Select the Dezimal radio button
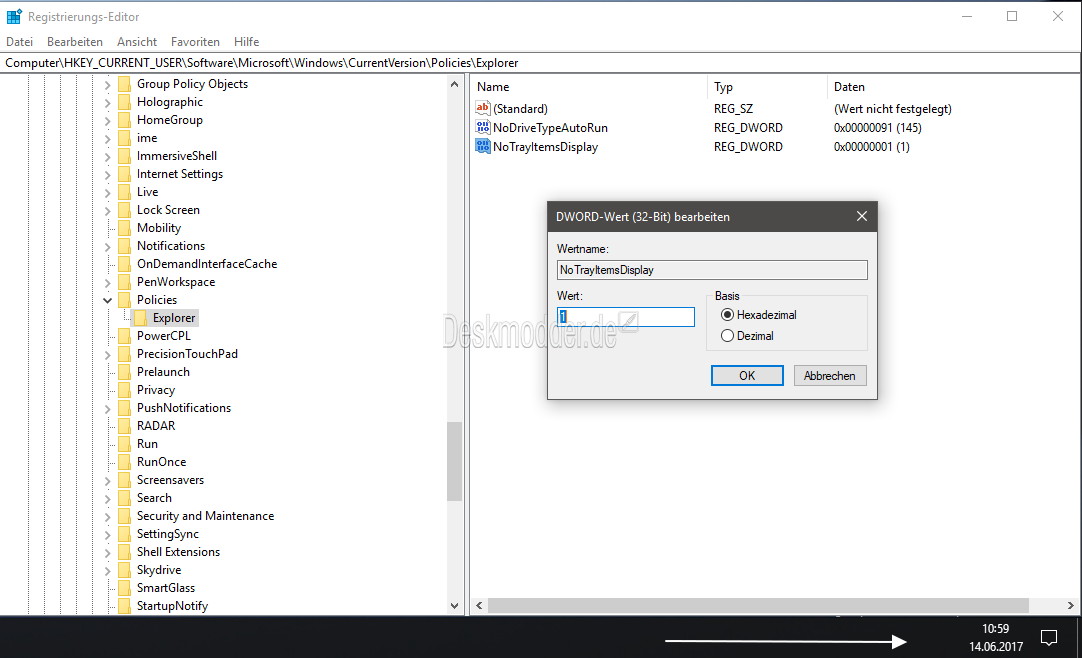Viewport: 1082px width, 658px height. (x=727, y=336)
